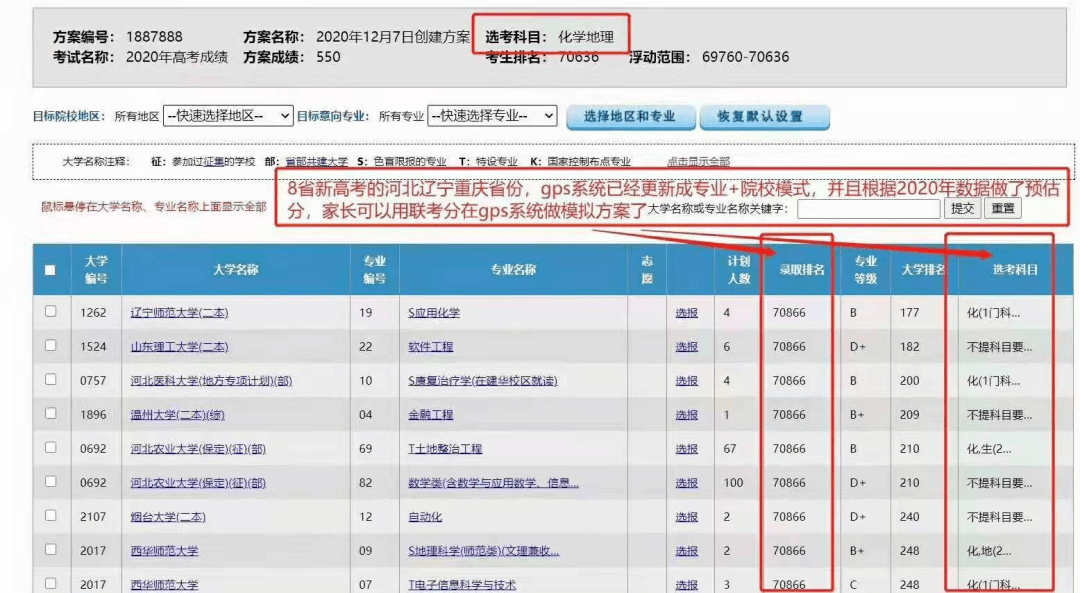Open 河北农业大学 link in T土地整治工程 row
The height and width of the screenshot is (593, 1080).
198,449
